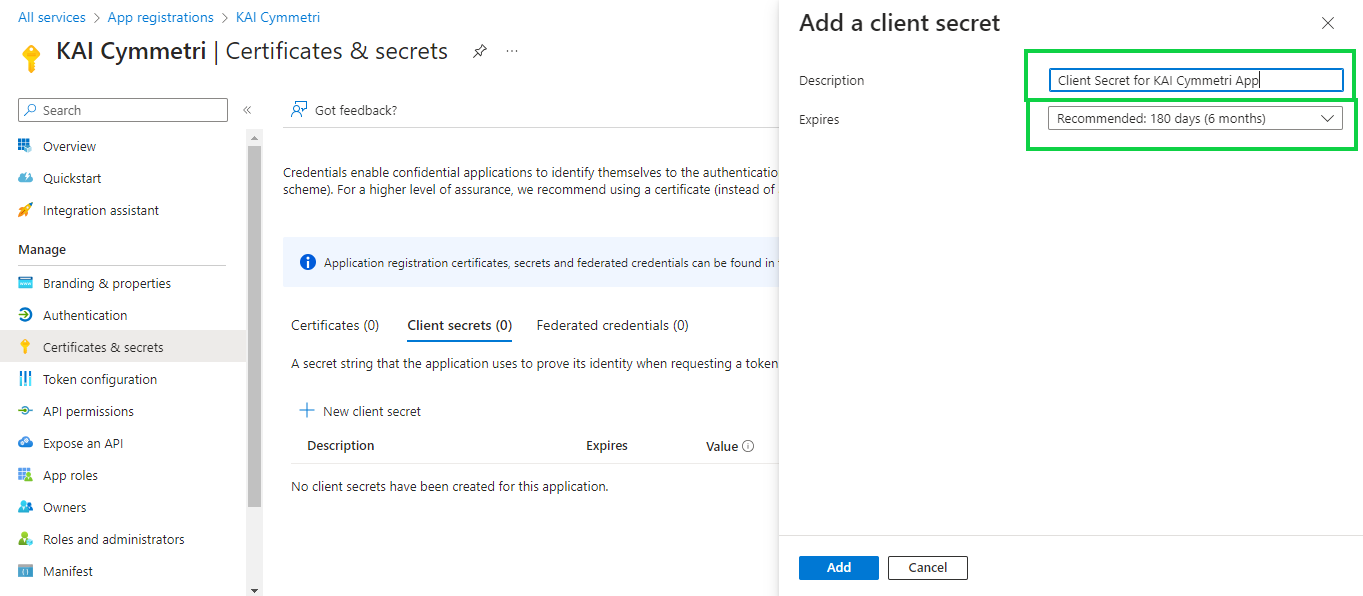Click the Cancel button

coord(927,568)
